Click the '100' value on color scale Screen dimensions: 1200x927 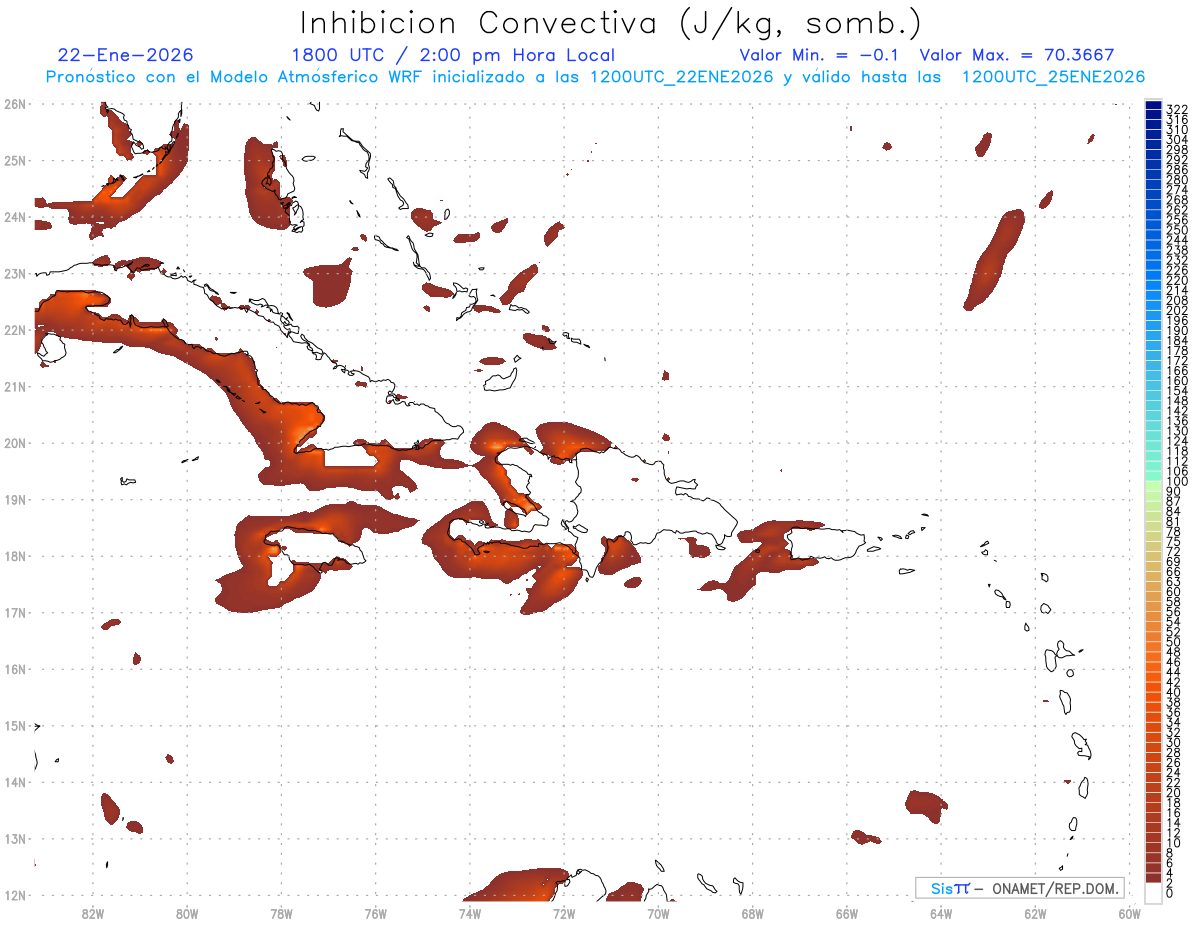tap(1177, 482)
